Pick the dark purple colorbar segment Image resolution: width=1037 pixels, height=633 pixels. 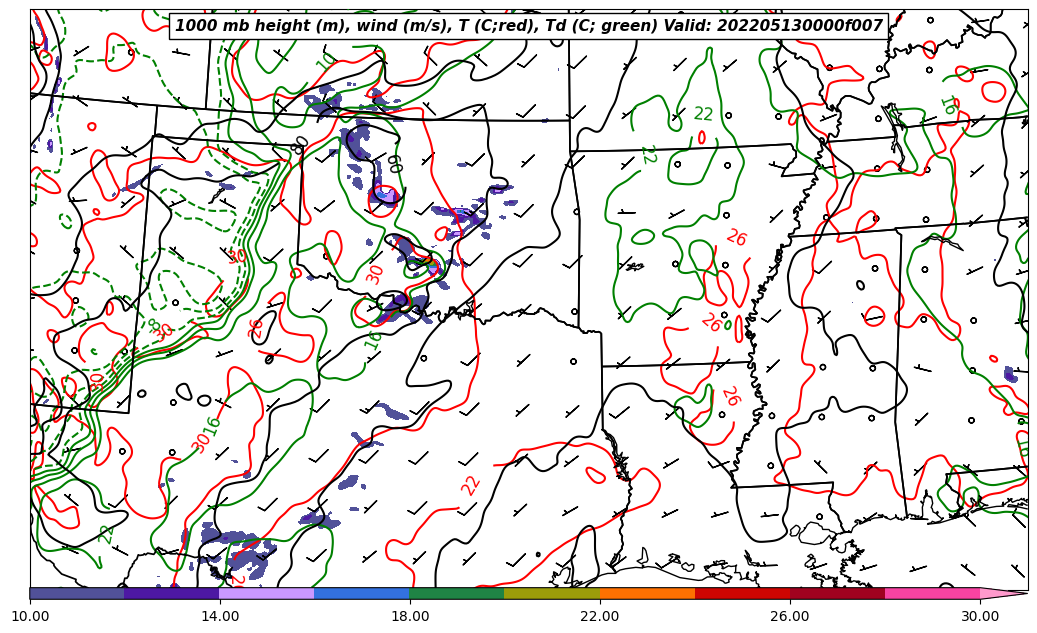[172, 593]
